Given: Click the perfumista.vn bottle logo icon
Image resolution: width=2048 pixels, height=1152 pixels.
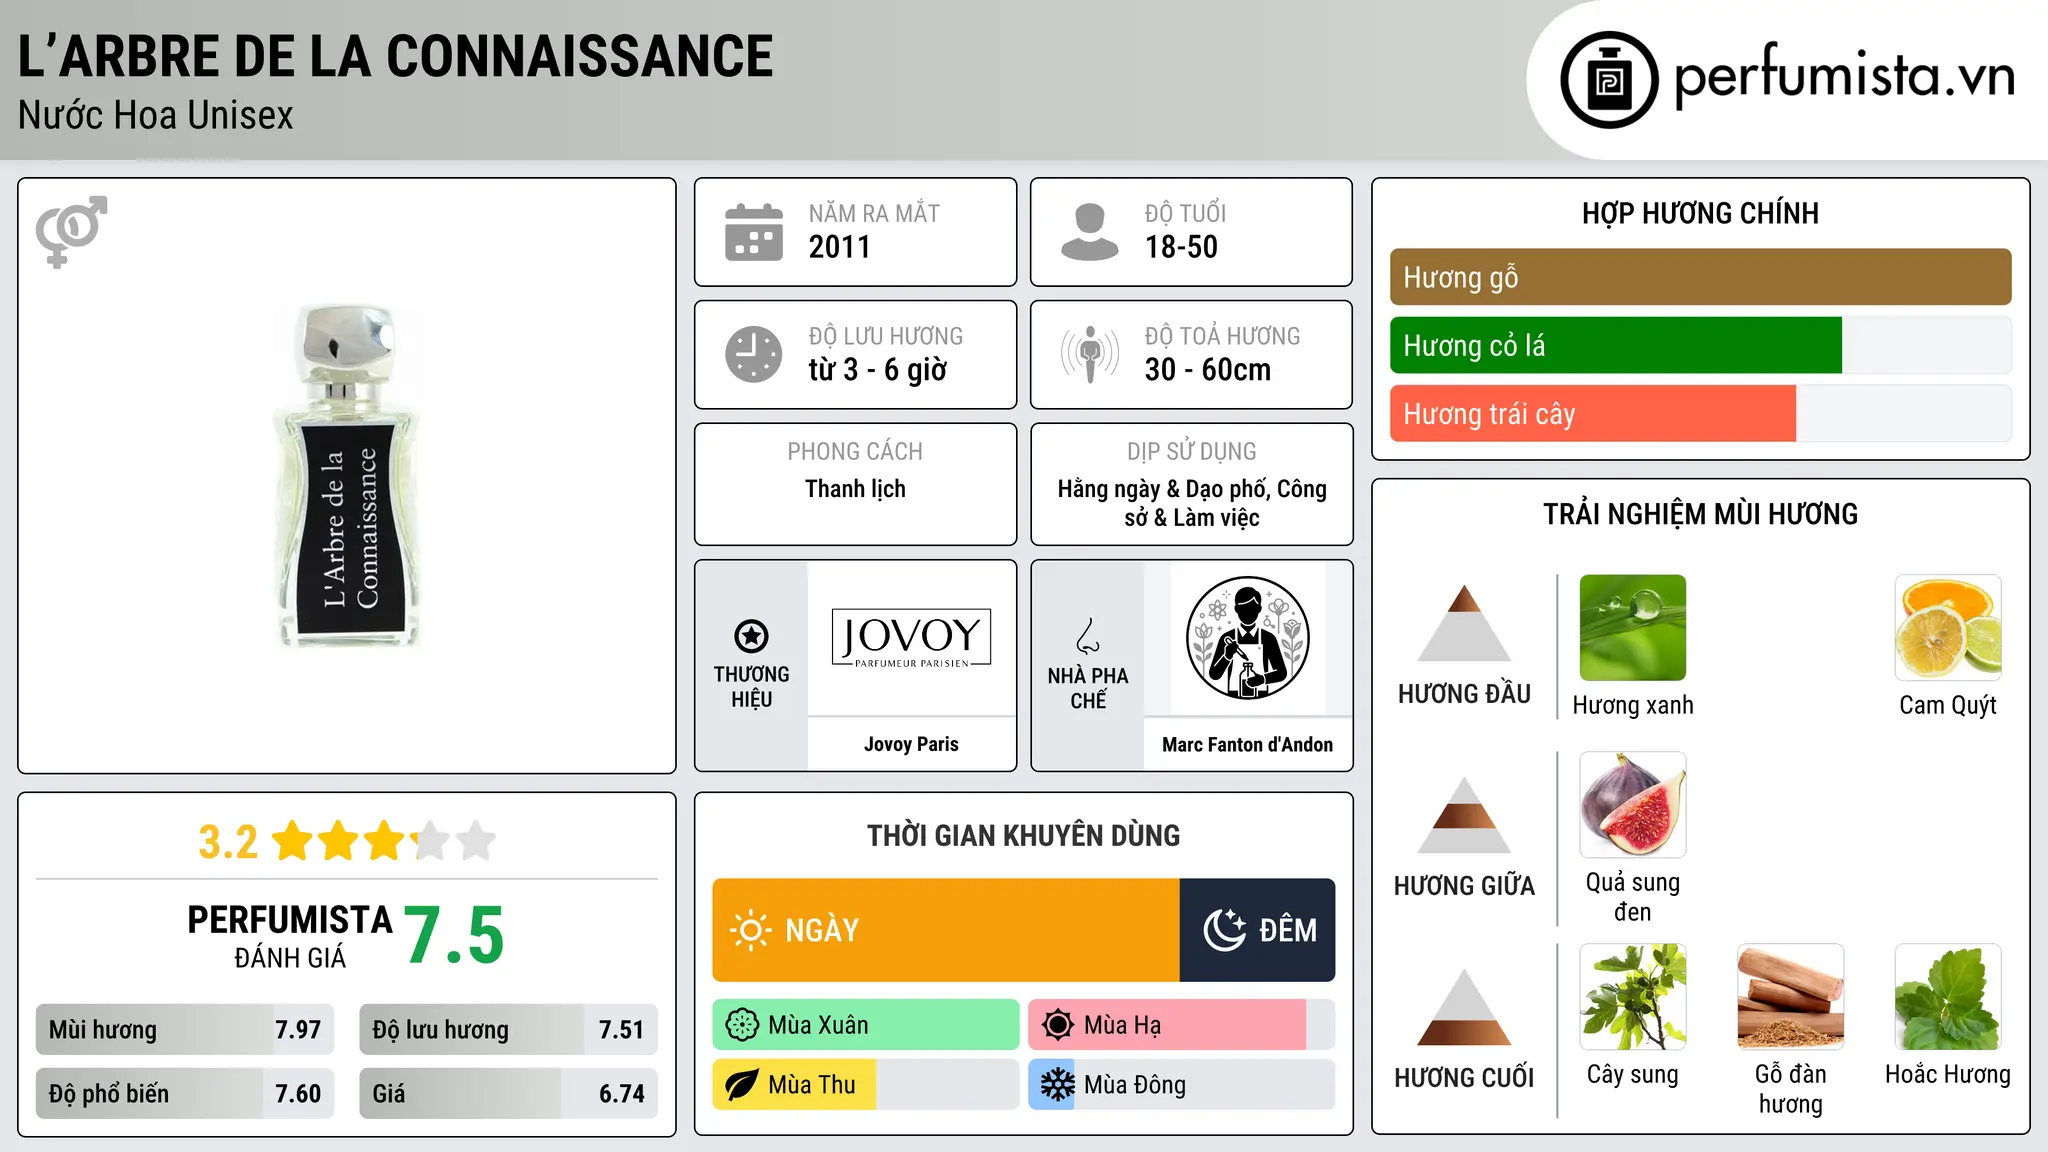Looking at the screenshot, I should click(x=1609, y=80).
